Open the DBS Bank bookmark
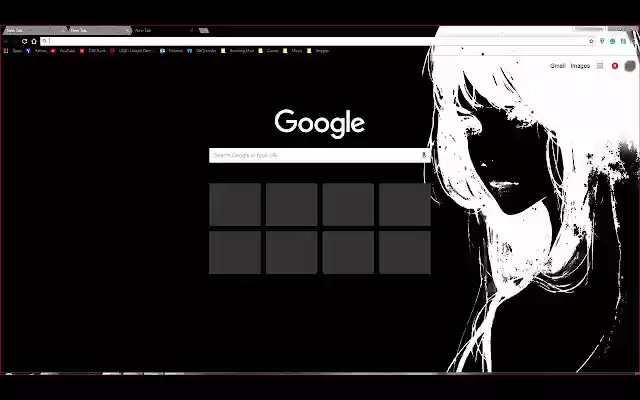 click(x=93, y=51)
